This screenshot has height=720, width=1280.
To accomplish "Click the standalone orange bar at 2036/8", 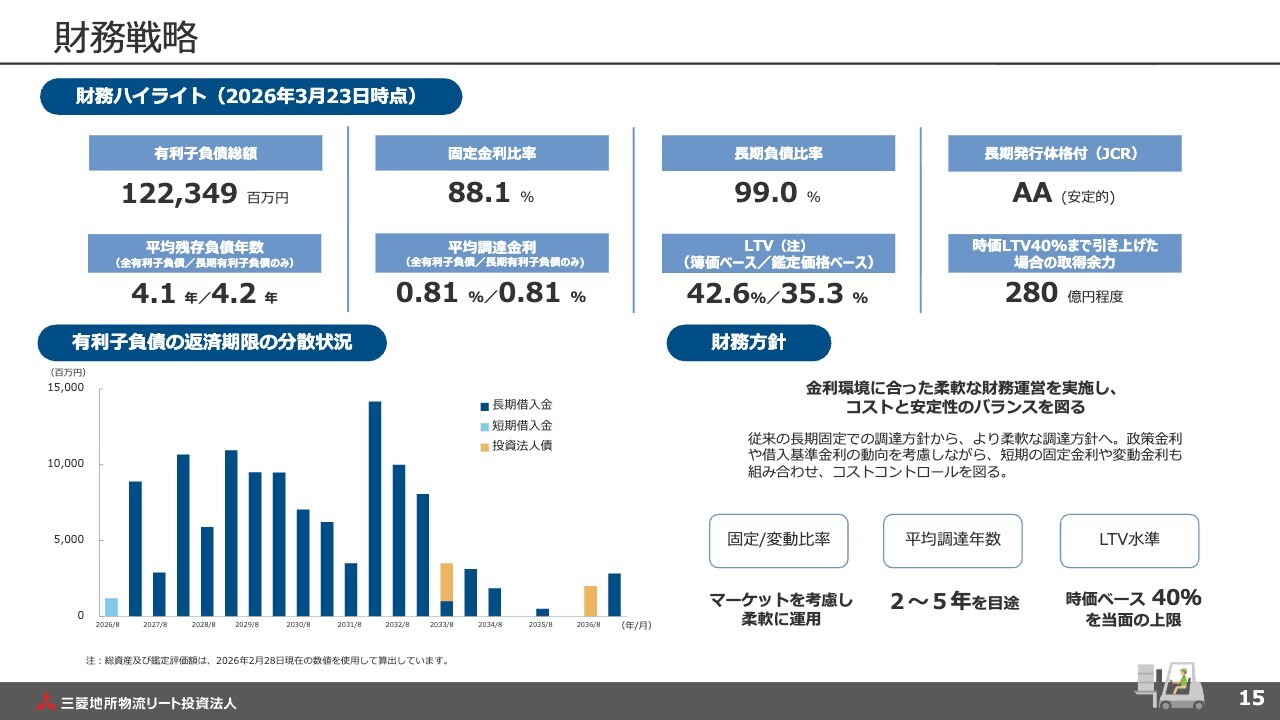I will coord(590,601).
